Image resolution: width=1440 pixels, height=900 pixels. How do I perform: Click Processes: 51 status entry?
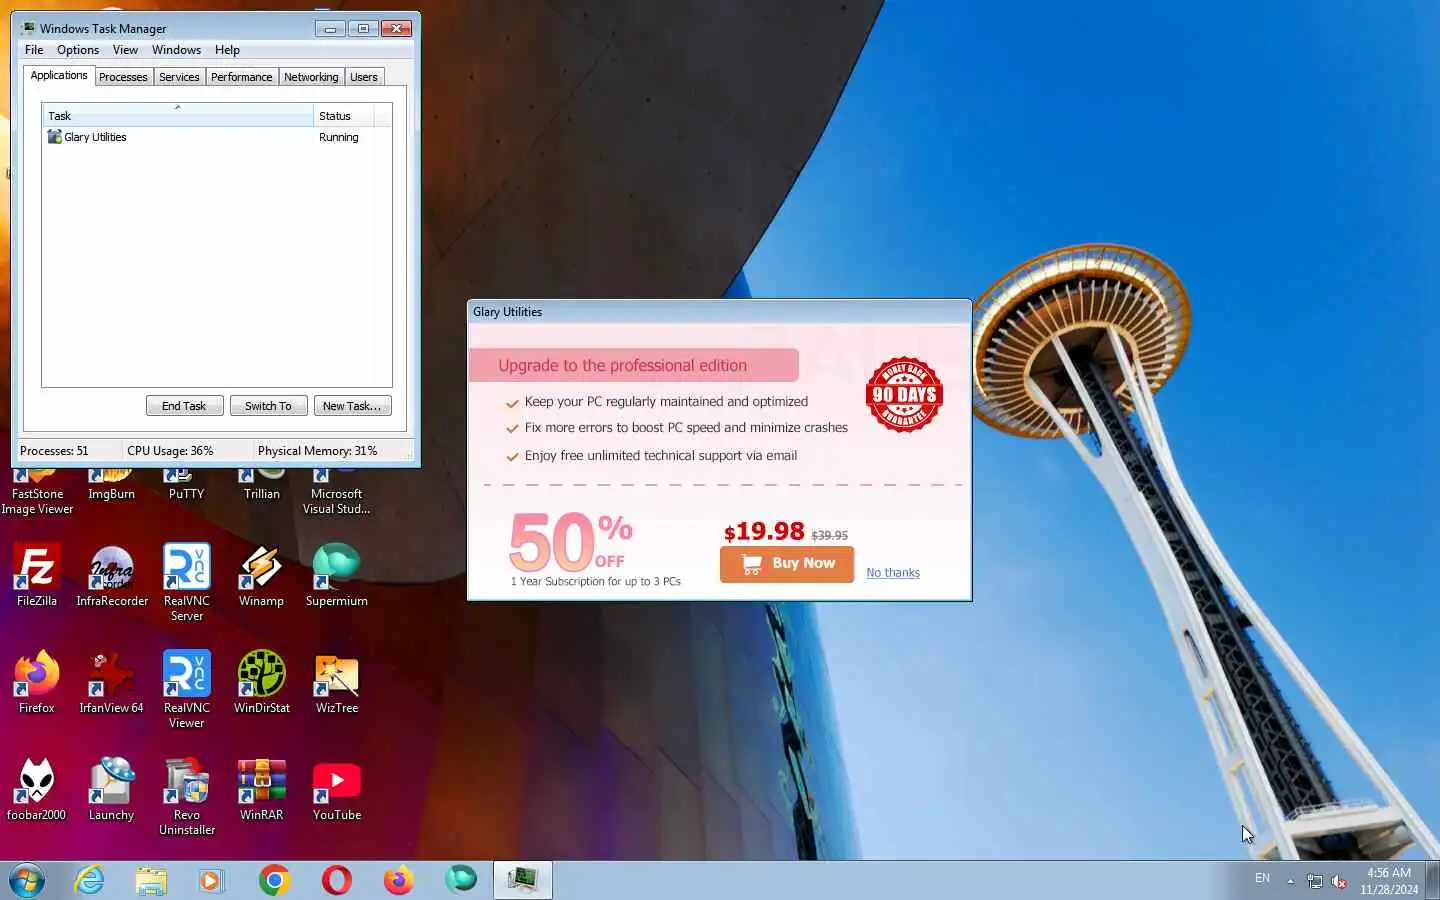click(54, 451)
